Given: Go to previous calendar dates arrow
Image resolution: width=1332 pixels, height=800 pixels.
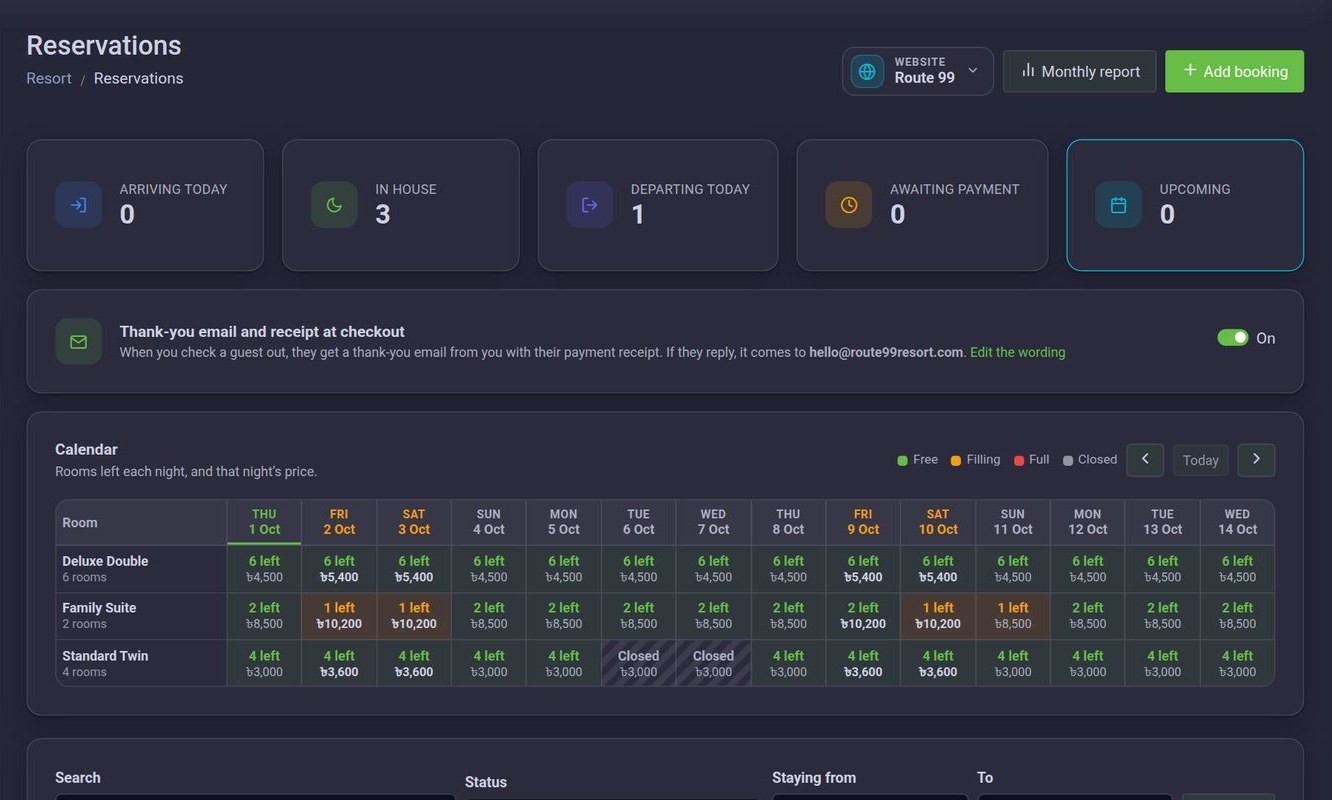Looking at the screenshot, I should click(x=1145, y=460).
